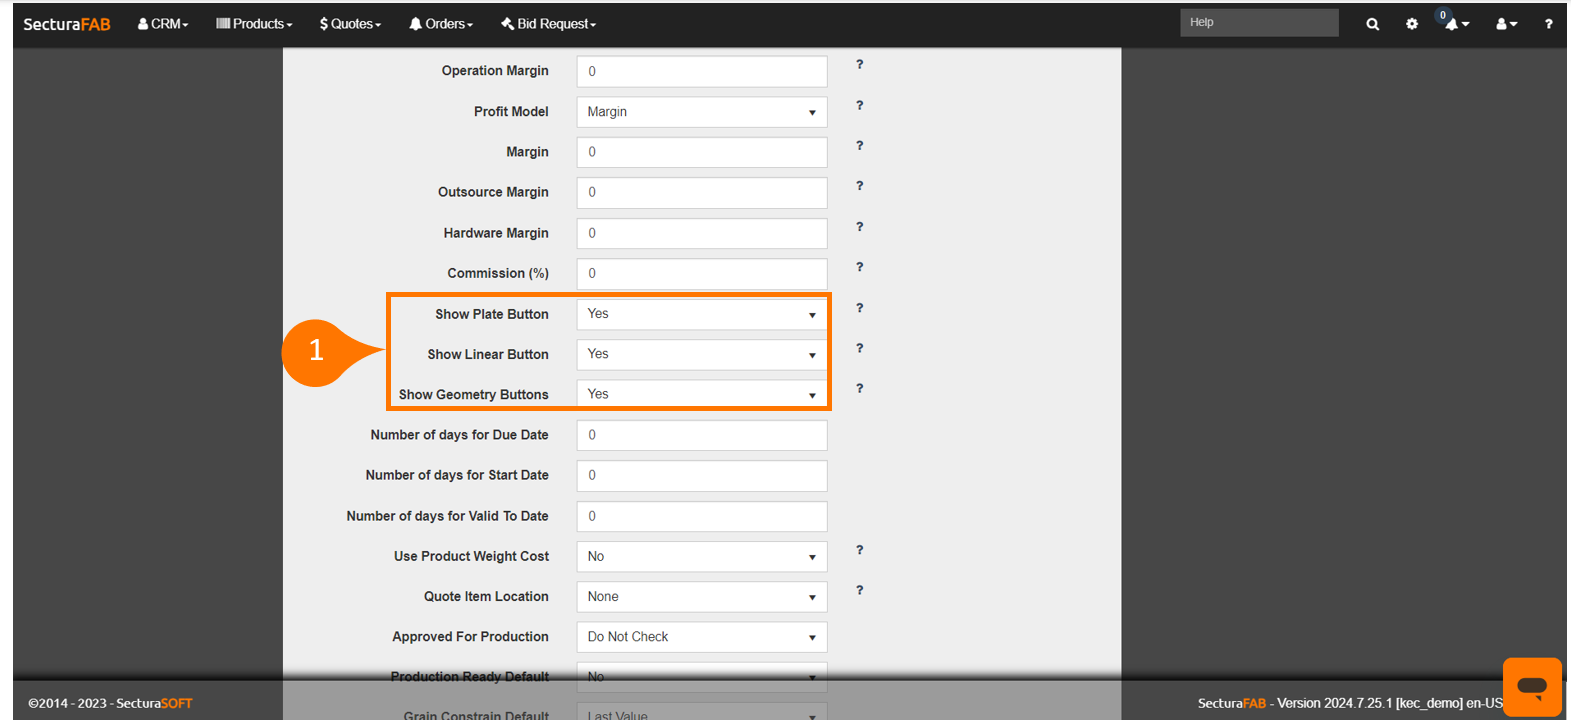Open the user account icon menu
The image size is (1571, 726).
click(1505, 24)
